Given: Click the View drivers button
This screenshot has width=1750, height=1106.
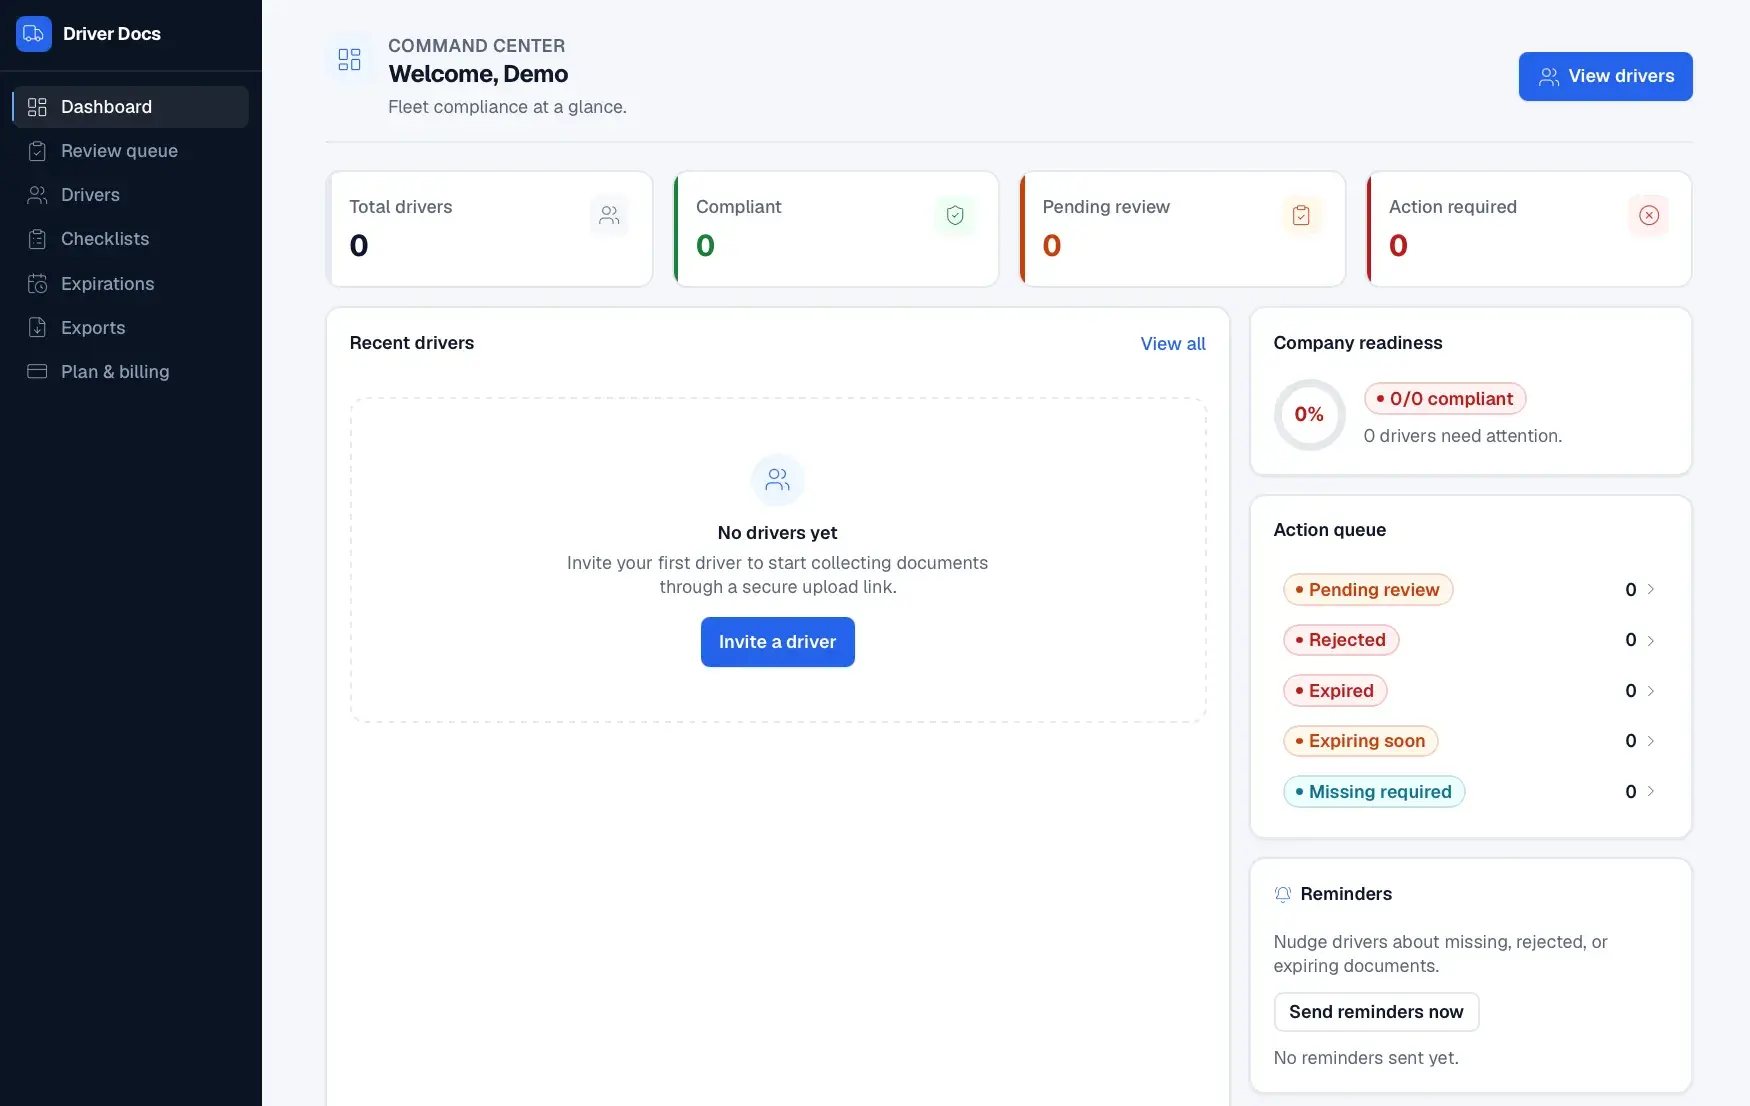Looking at the screenshot, I should click(1605, 76).
